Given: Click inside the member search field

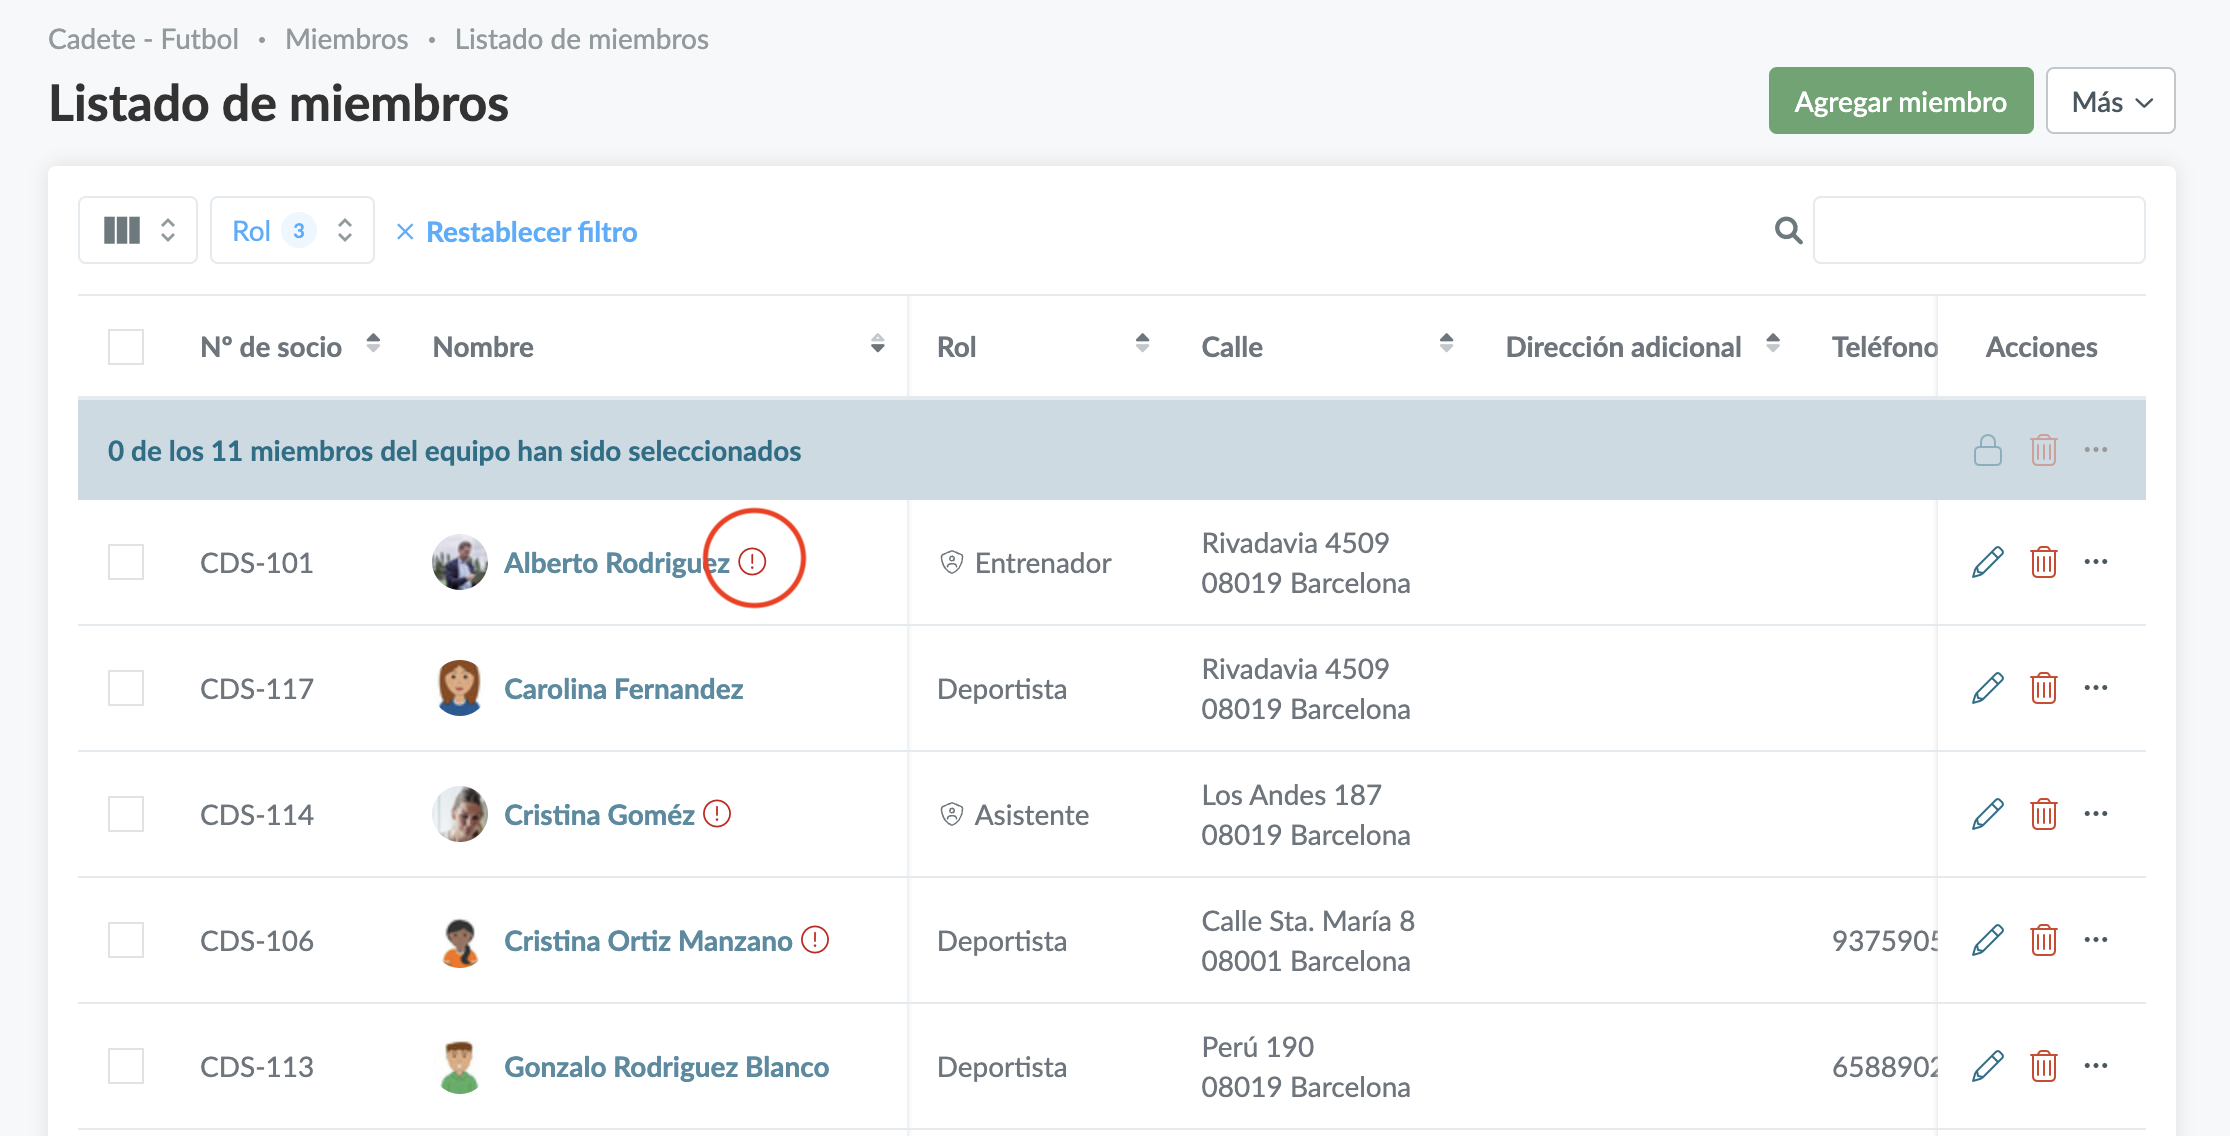Looking at the screenshot, I should 1978,231.
